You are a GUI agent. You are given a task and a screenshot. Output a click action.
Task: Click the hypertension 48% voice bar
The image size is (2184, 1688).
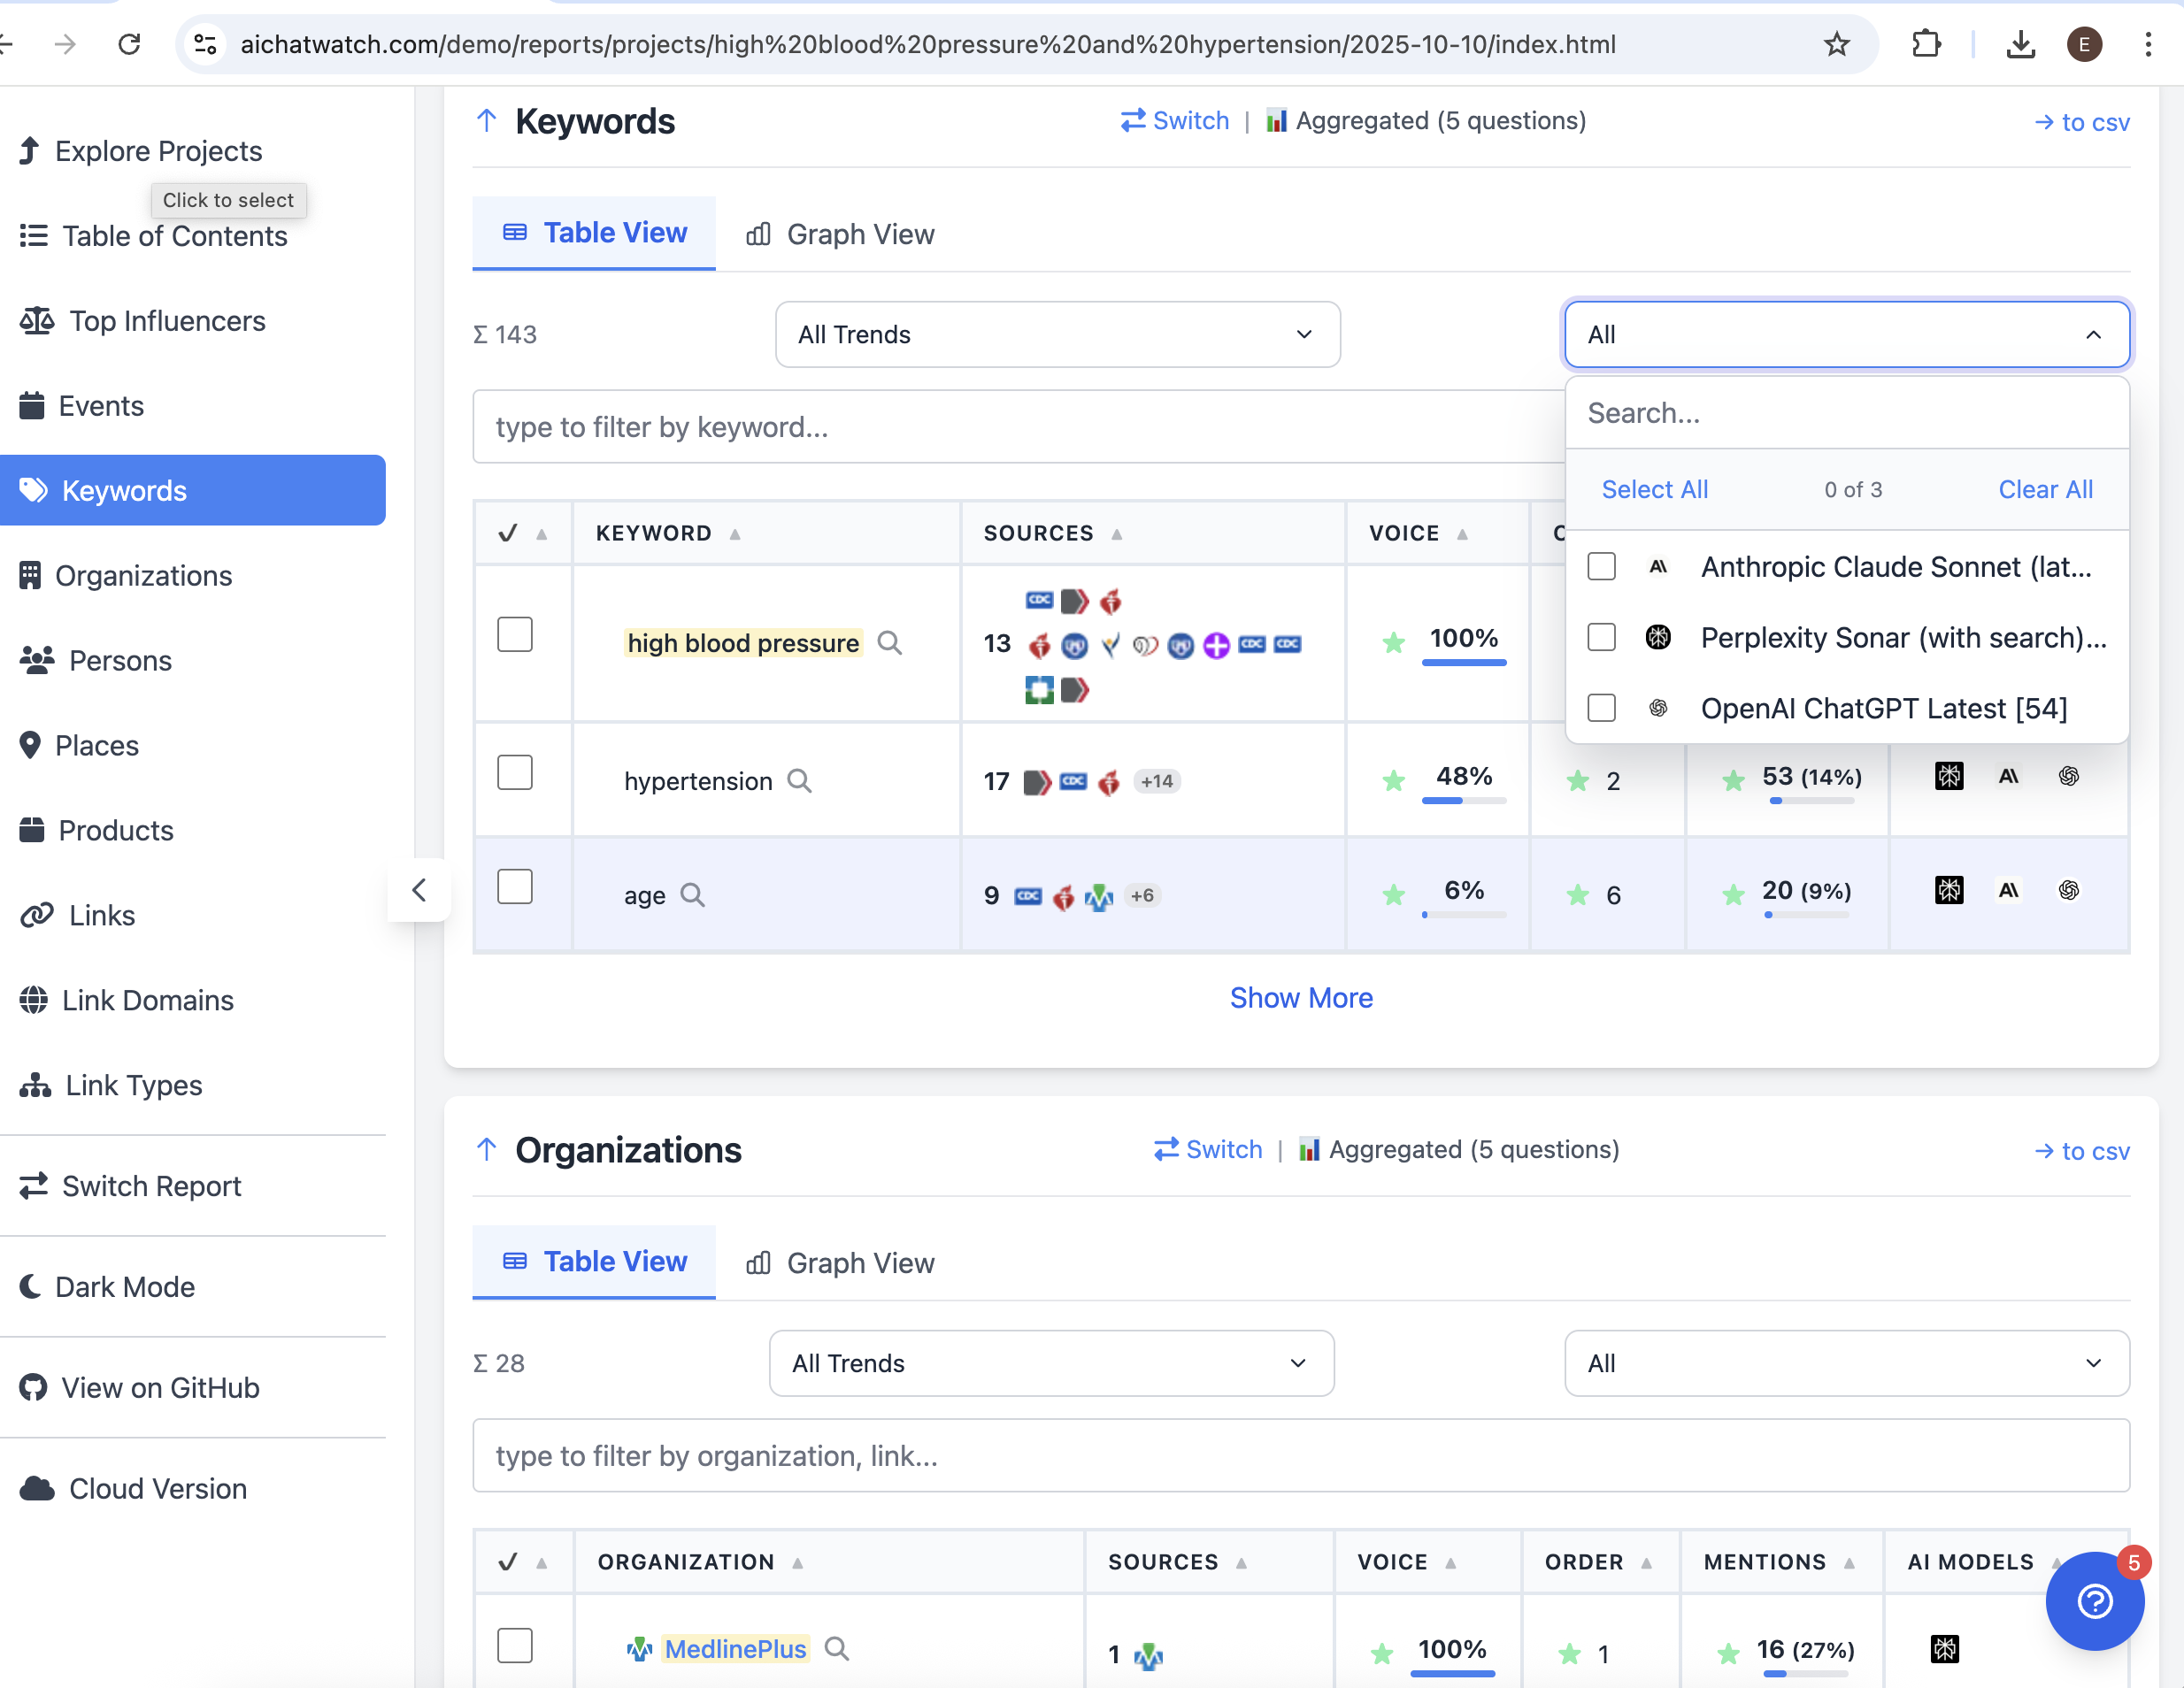click(x=1464, y=800)
